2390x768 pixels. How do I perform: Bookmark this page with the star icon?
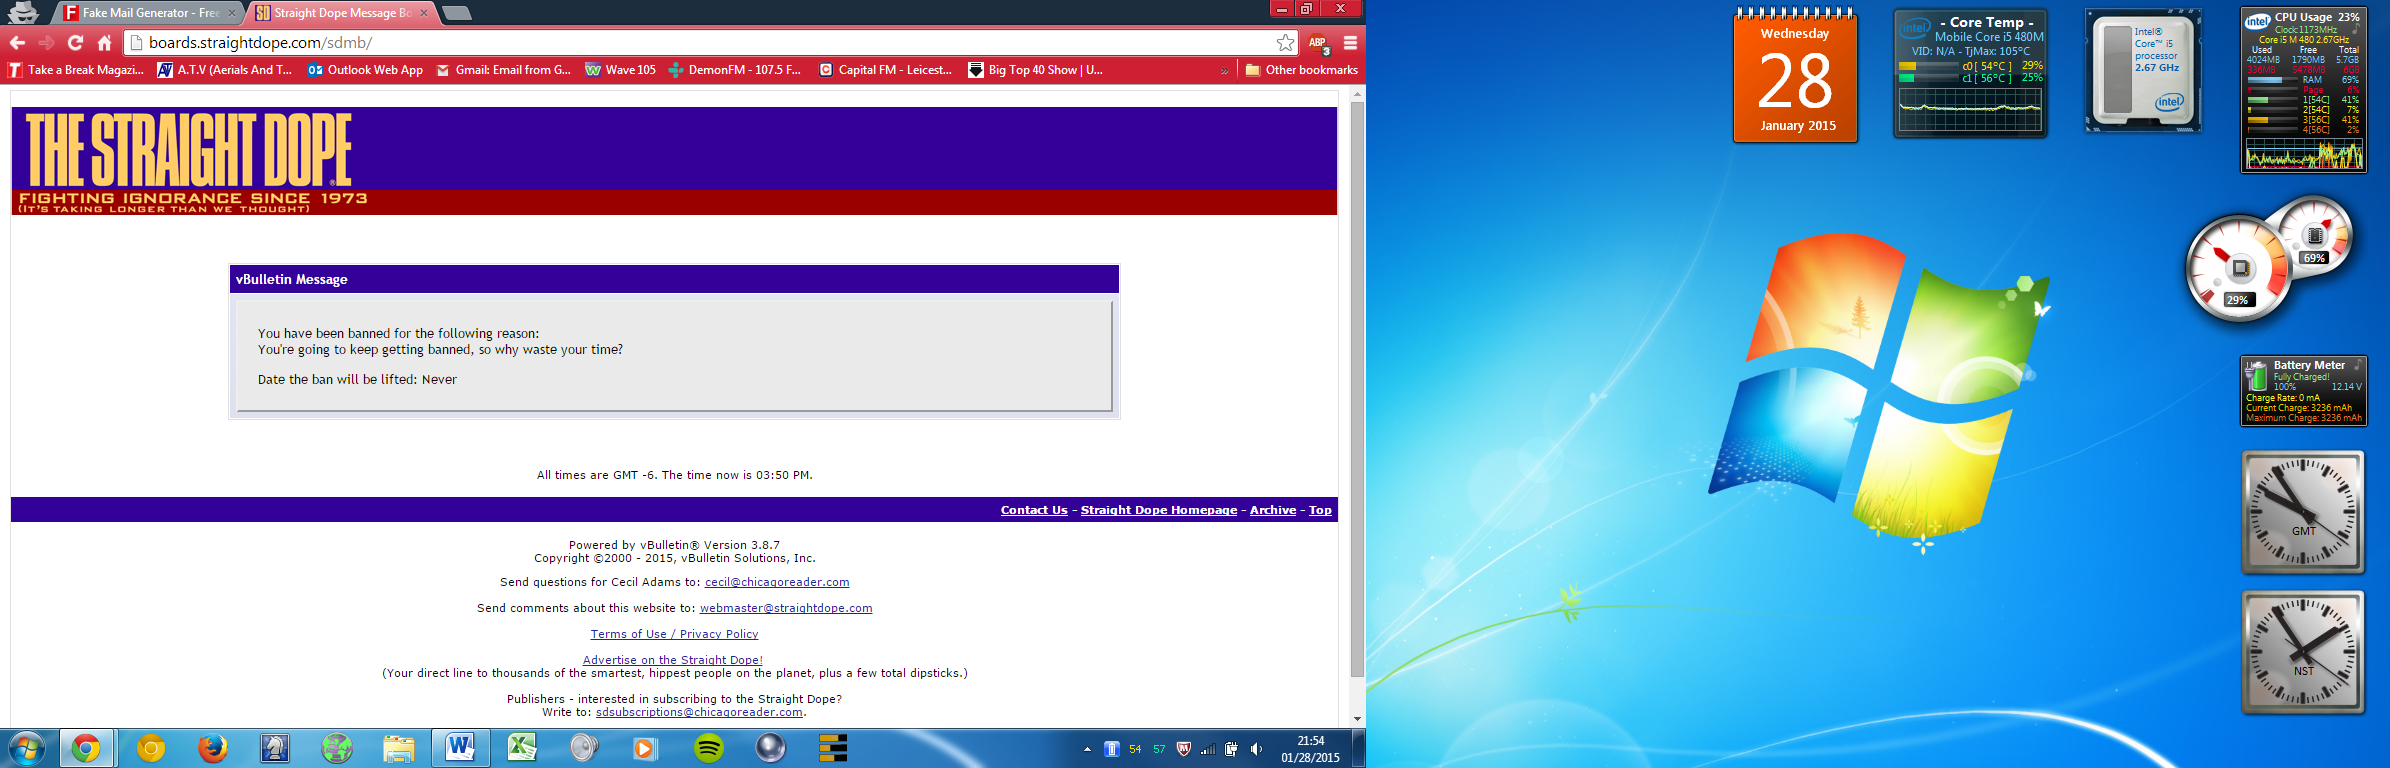click(x=1285, y=43)
